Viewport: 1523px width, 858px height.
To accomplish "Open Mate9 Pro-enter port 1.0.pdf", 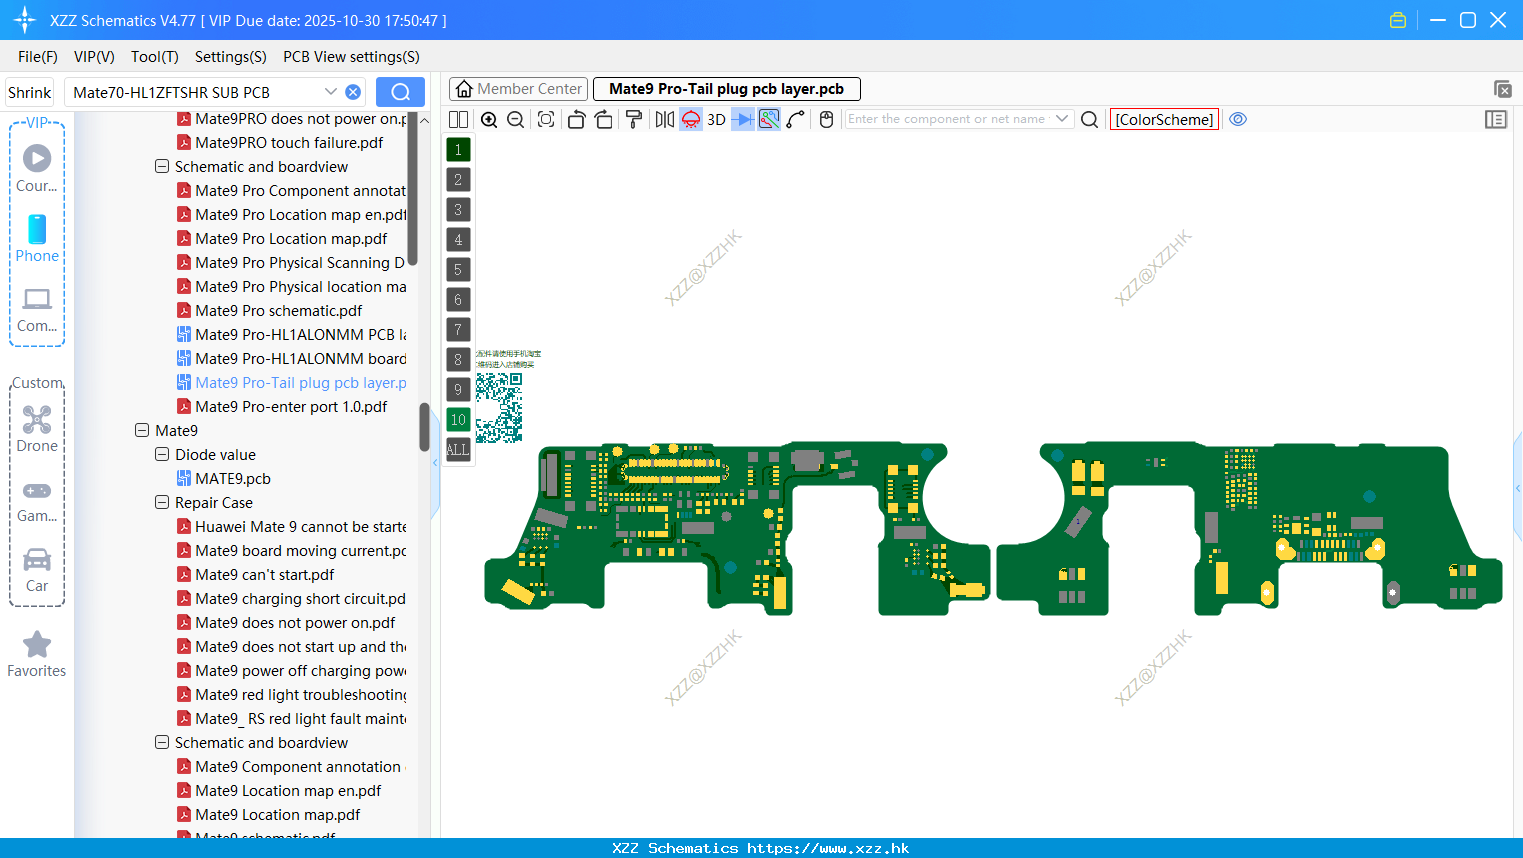I will [x=291, y=407].
